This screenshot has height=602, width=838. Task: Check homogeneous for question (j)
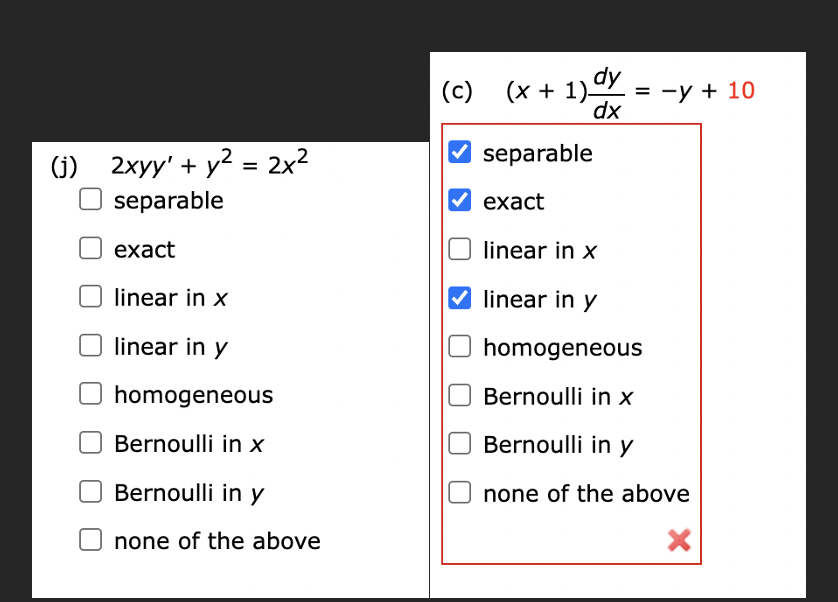tap(90, 394)
